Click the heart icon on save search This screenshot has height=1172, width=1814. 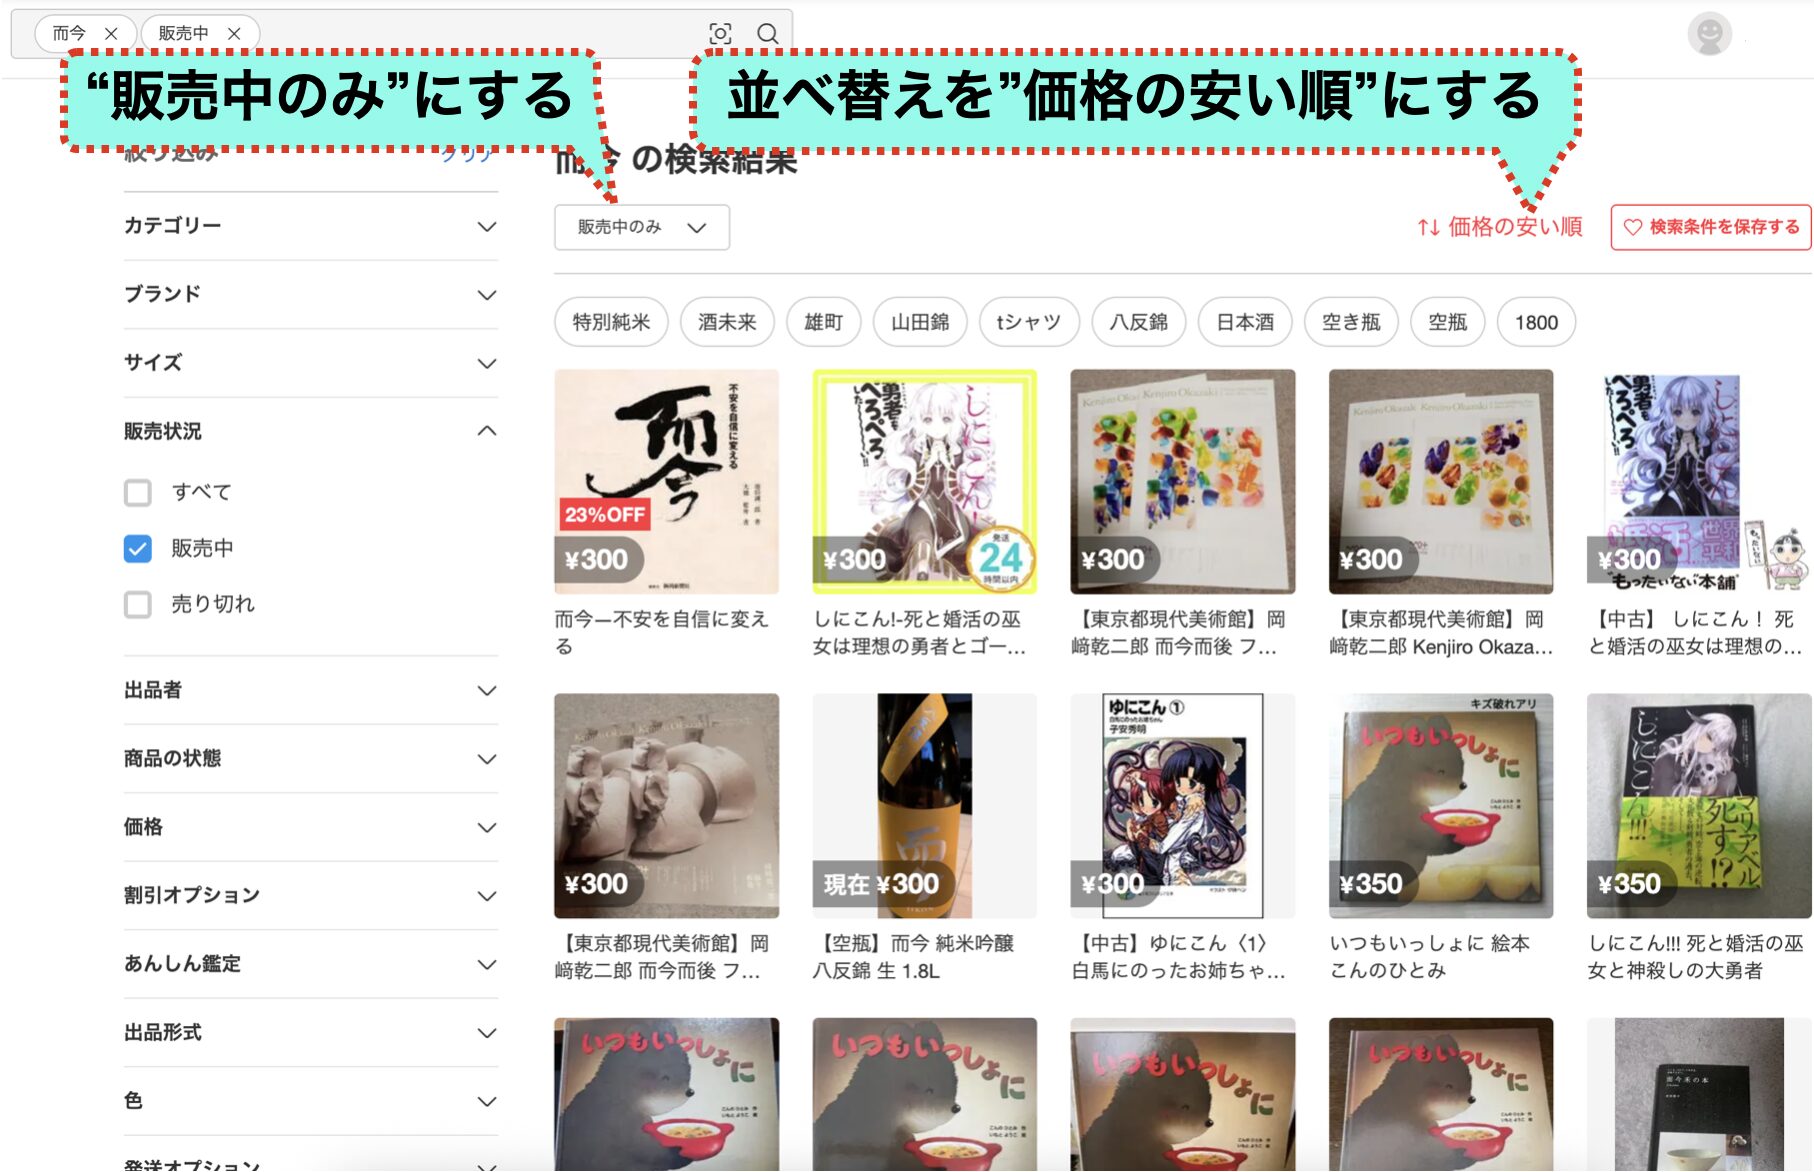(x=1632, y=227)
